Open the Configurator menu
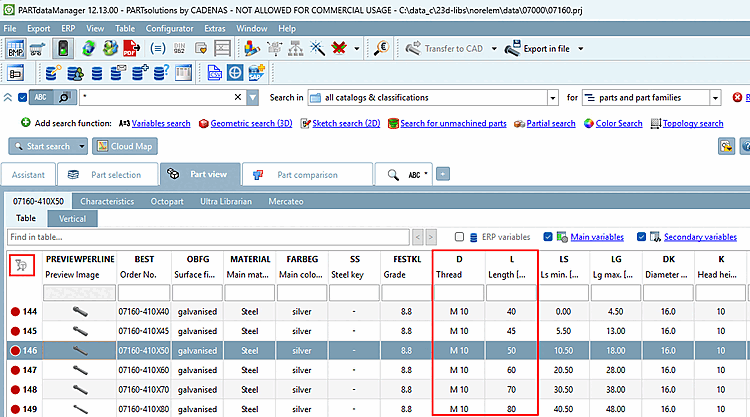The width and height of the screenshot is (750, 417). 169,28
